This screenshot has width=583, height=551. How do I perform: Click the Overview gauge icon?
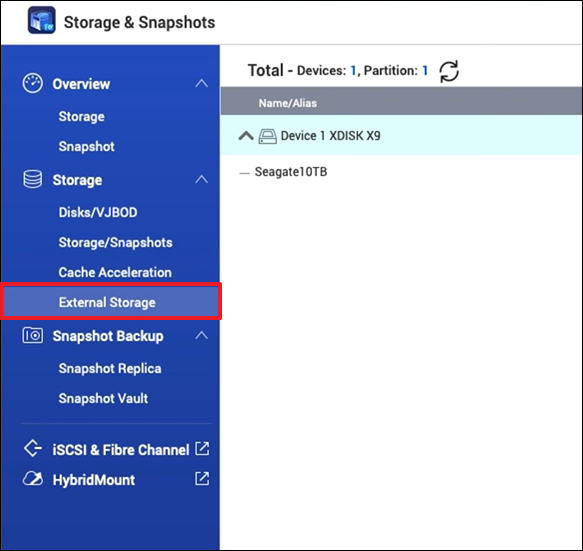point(33,83)
